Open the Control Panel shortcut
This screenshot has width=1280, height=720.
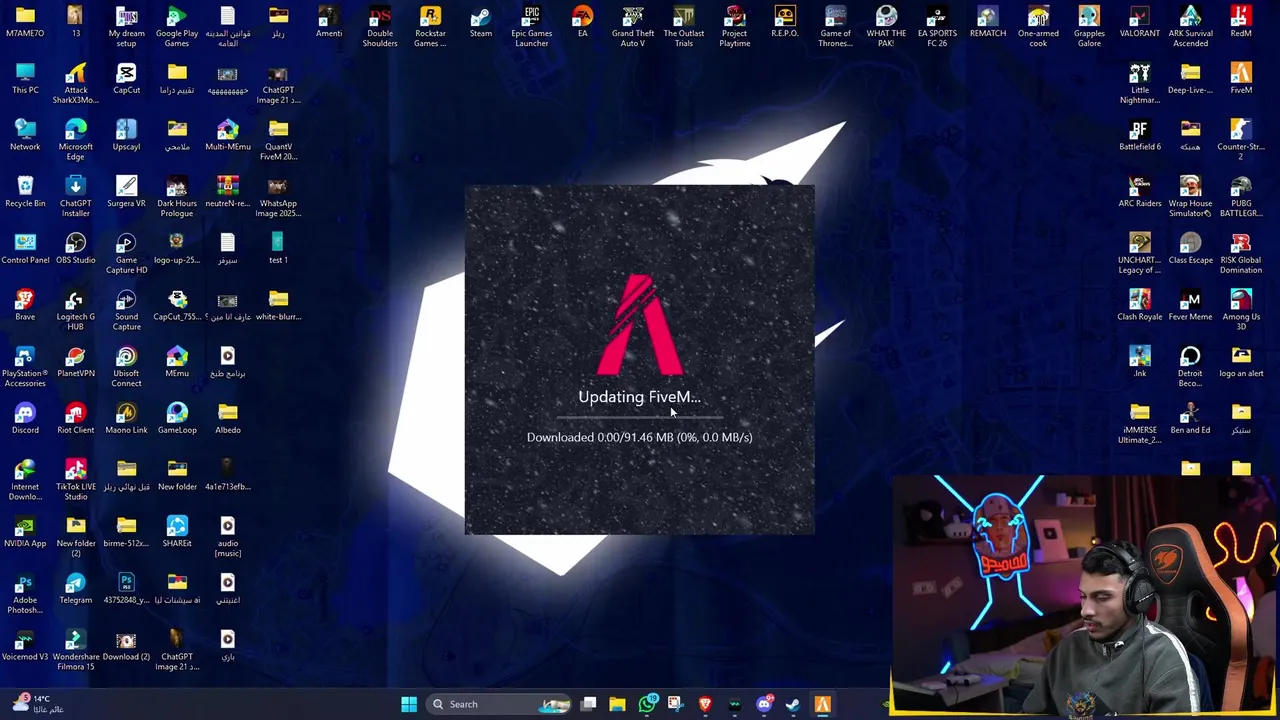(25, 249)
